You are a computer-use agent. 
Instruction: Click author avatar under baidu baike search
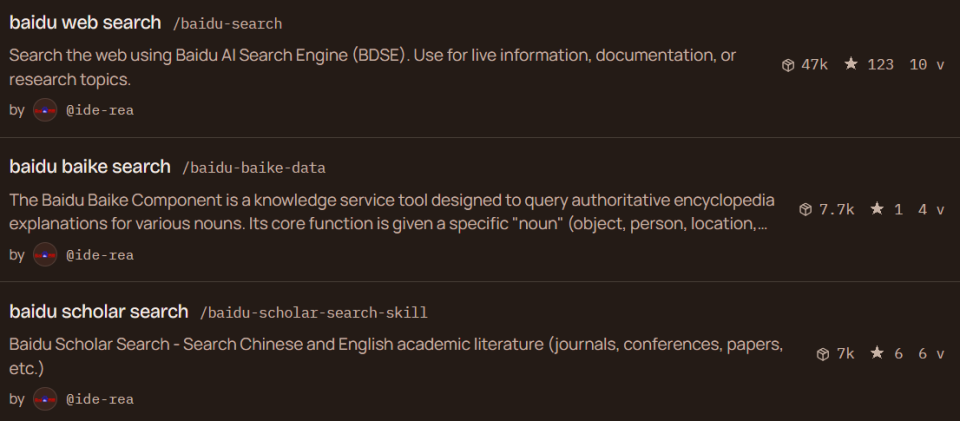coord(45,255)
